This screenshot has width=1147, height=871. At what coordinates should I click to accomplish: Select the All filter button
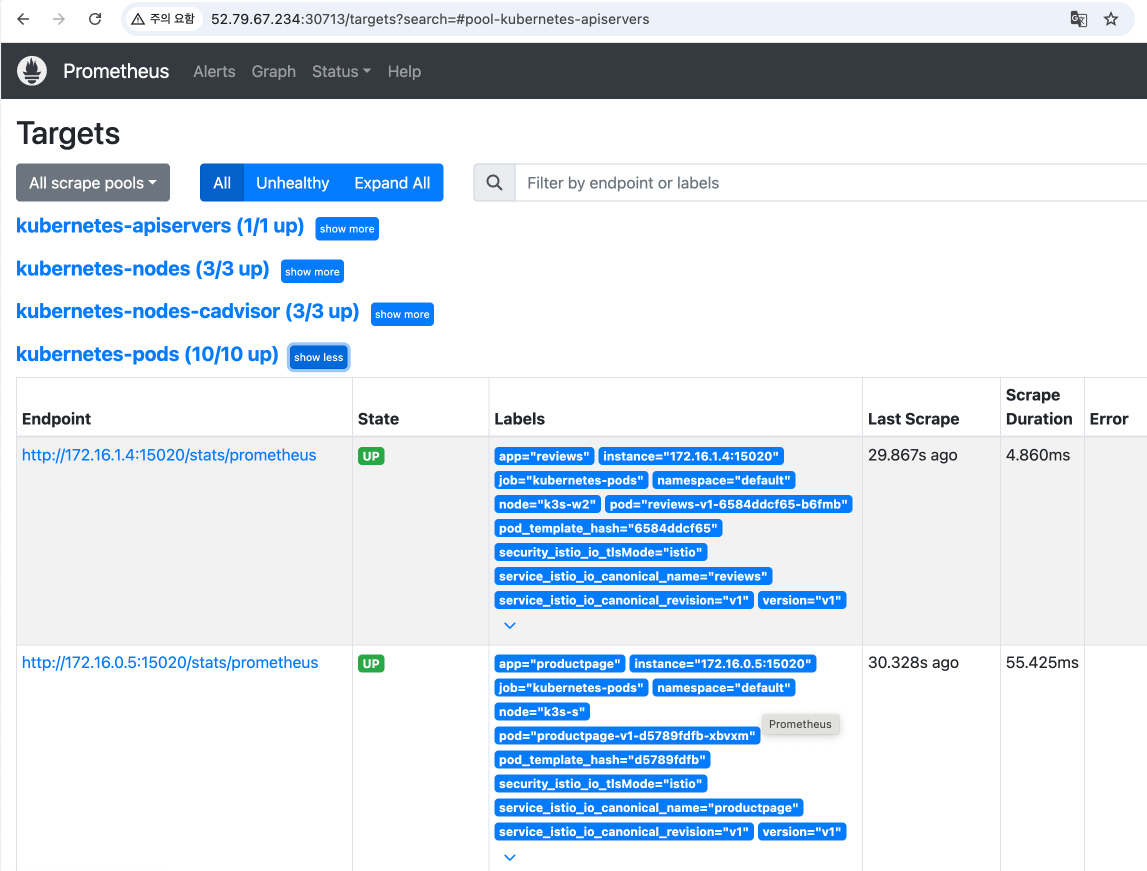tap(222, 183)
